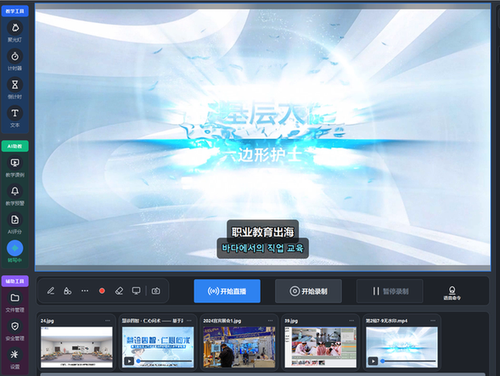Click the 24.jpg file name label
The image size is (500, 376).
click(47, 321)
